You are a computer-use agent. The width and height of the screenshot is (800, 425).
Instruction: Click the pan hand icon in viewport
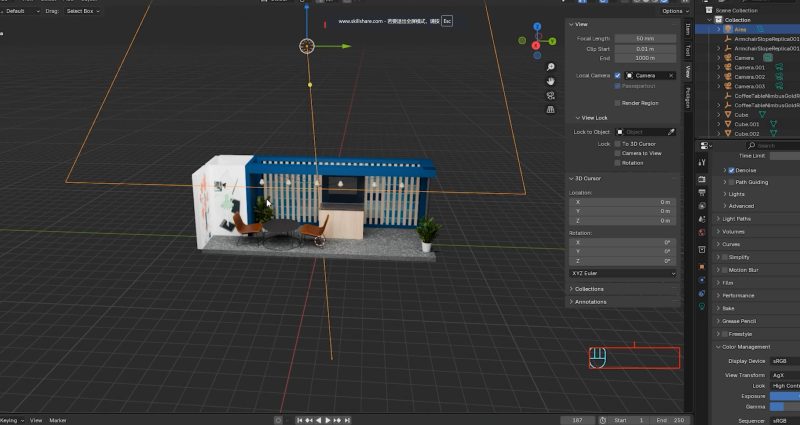[551, 81]
